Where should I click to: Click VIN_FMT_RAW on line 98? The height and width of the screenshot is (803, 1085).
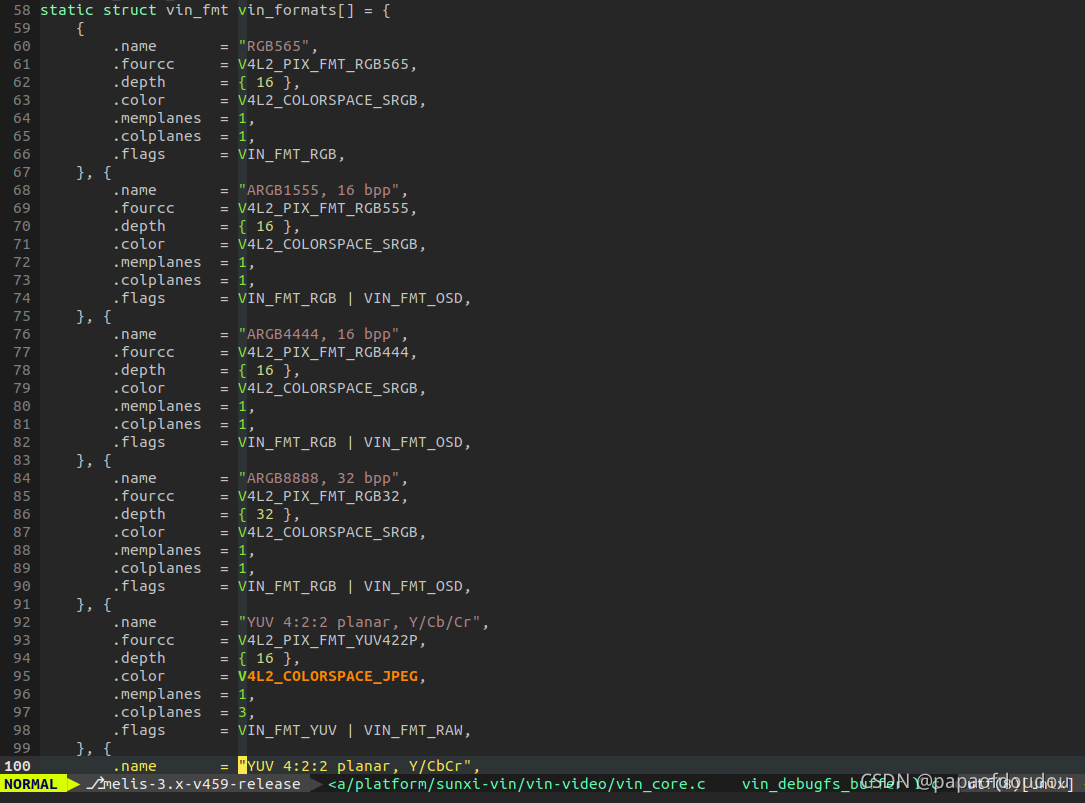[413, 730]
